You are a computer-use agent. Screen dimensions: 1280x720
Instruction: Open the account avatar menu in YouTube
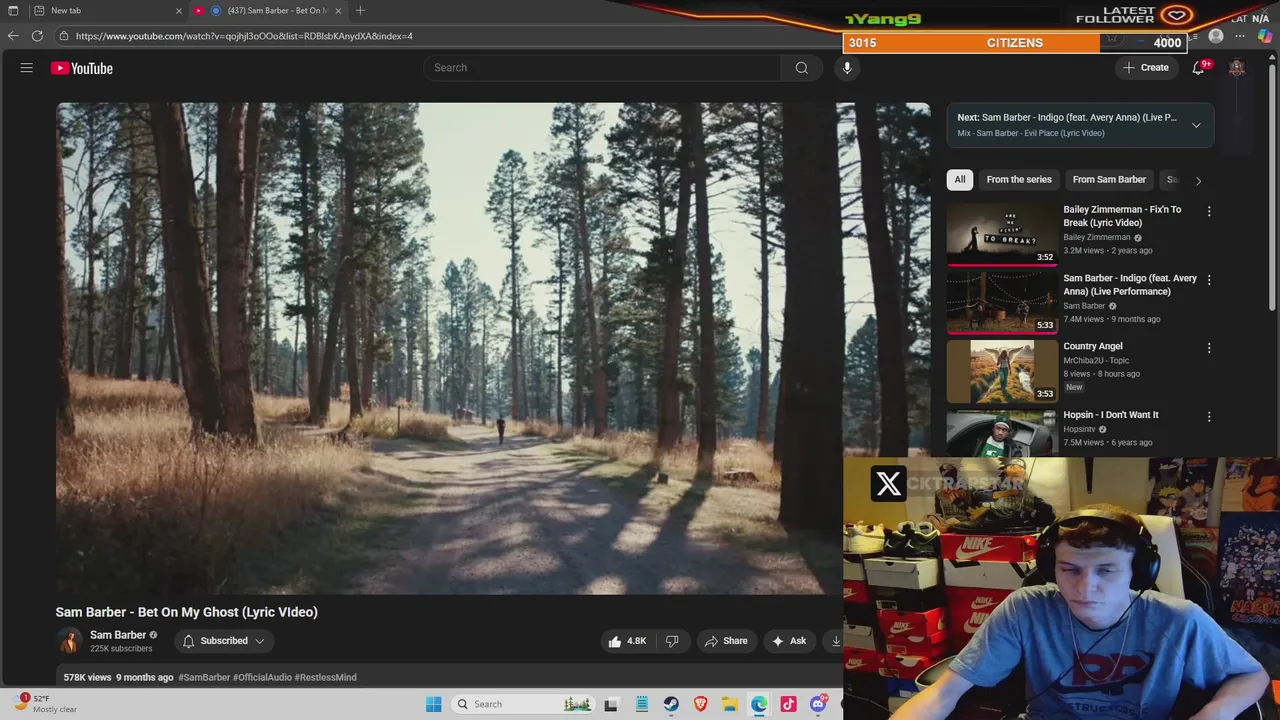pyautogui.click(x=1237, y=68)
